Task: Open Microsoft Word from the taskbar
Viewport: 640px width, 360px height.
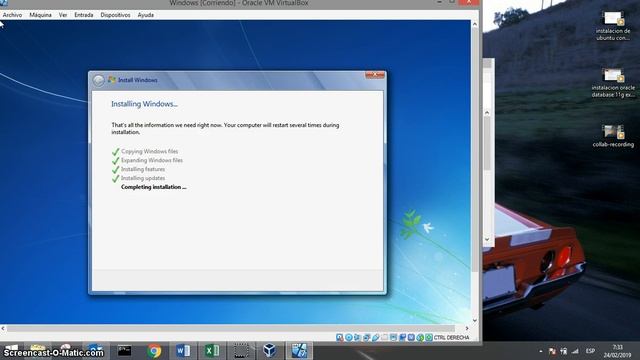Action: pos(183,351)
